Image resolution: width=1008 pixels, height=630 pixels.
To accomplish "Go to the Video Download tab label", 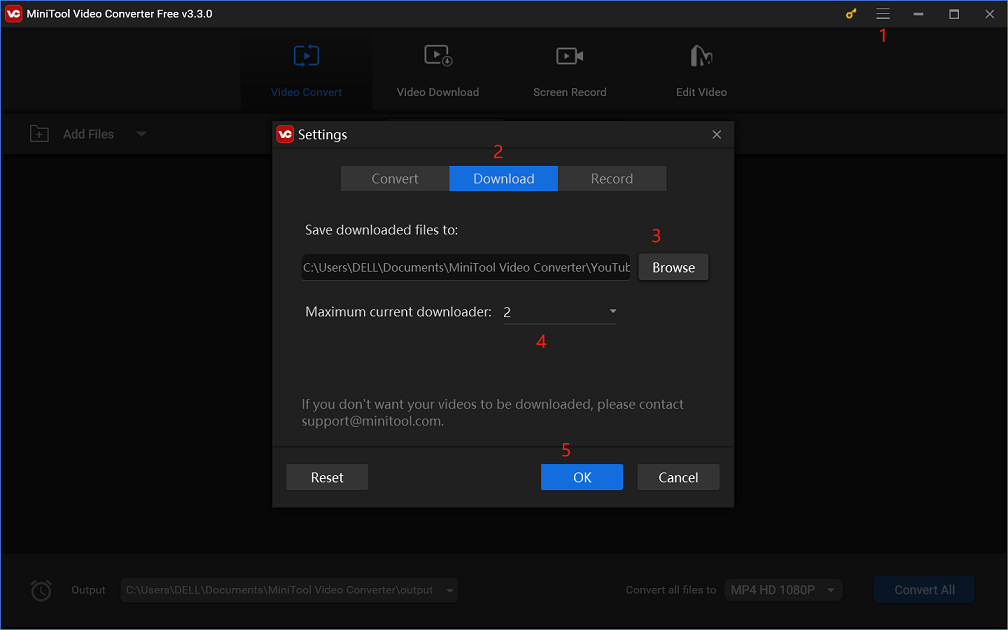I will click(x=438, y=92).
